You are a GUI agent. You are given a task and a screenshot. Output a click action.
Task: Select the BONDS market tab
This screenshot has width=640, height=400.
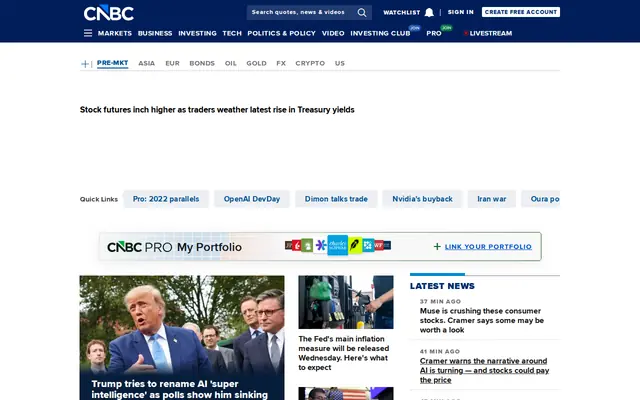coord(202,63)
